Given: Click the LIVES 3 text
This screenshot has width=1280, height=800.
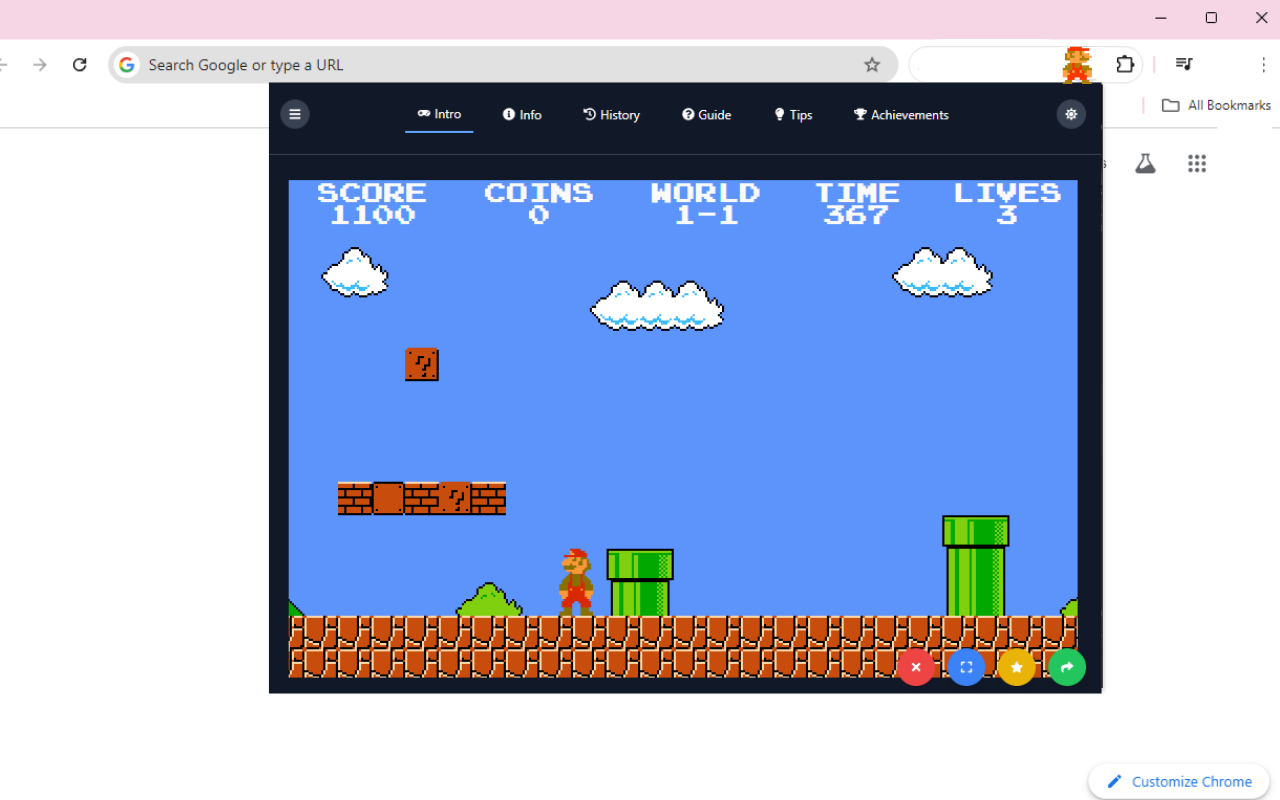Looking at the screenshot, I should pyautogui.click(x=1007, y=203).
